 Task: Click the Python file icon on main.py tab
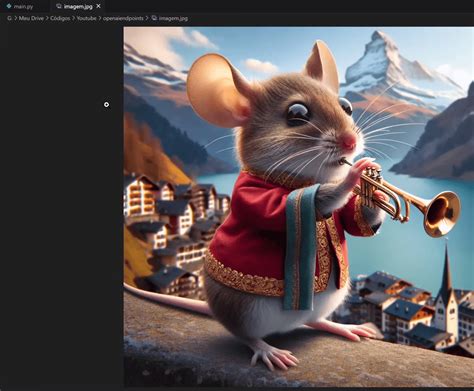point(9,6)
